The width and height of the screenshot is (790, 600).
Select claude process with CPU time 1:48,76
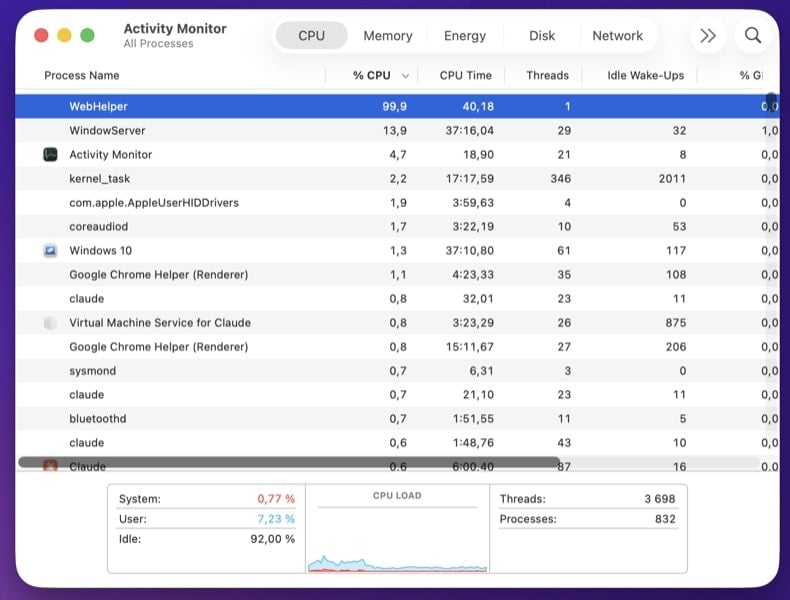click(87, 443)
